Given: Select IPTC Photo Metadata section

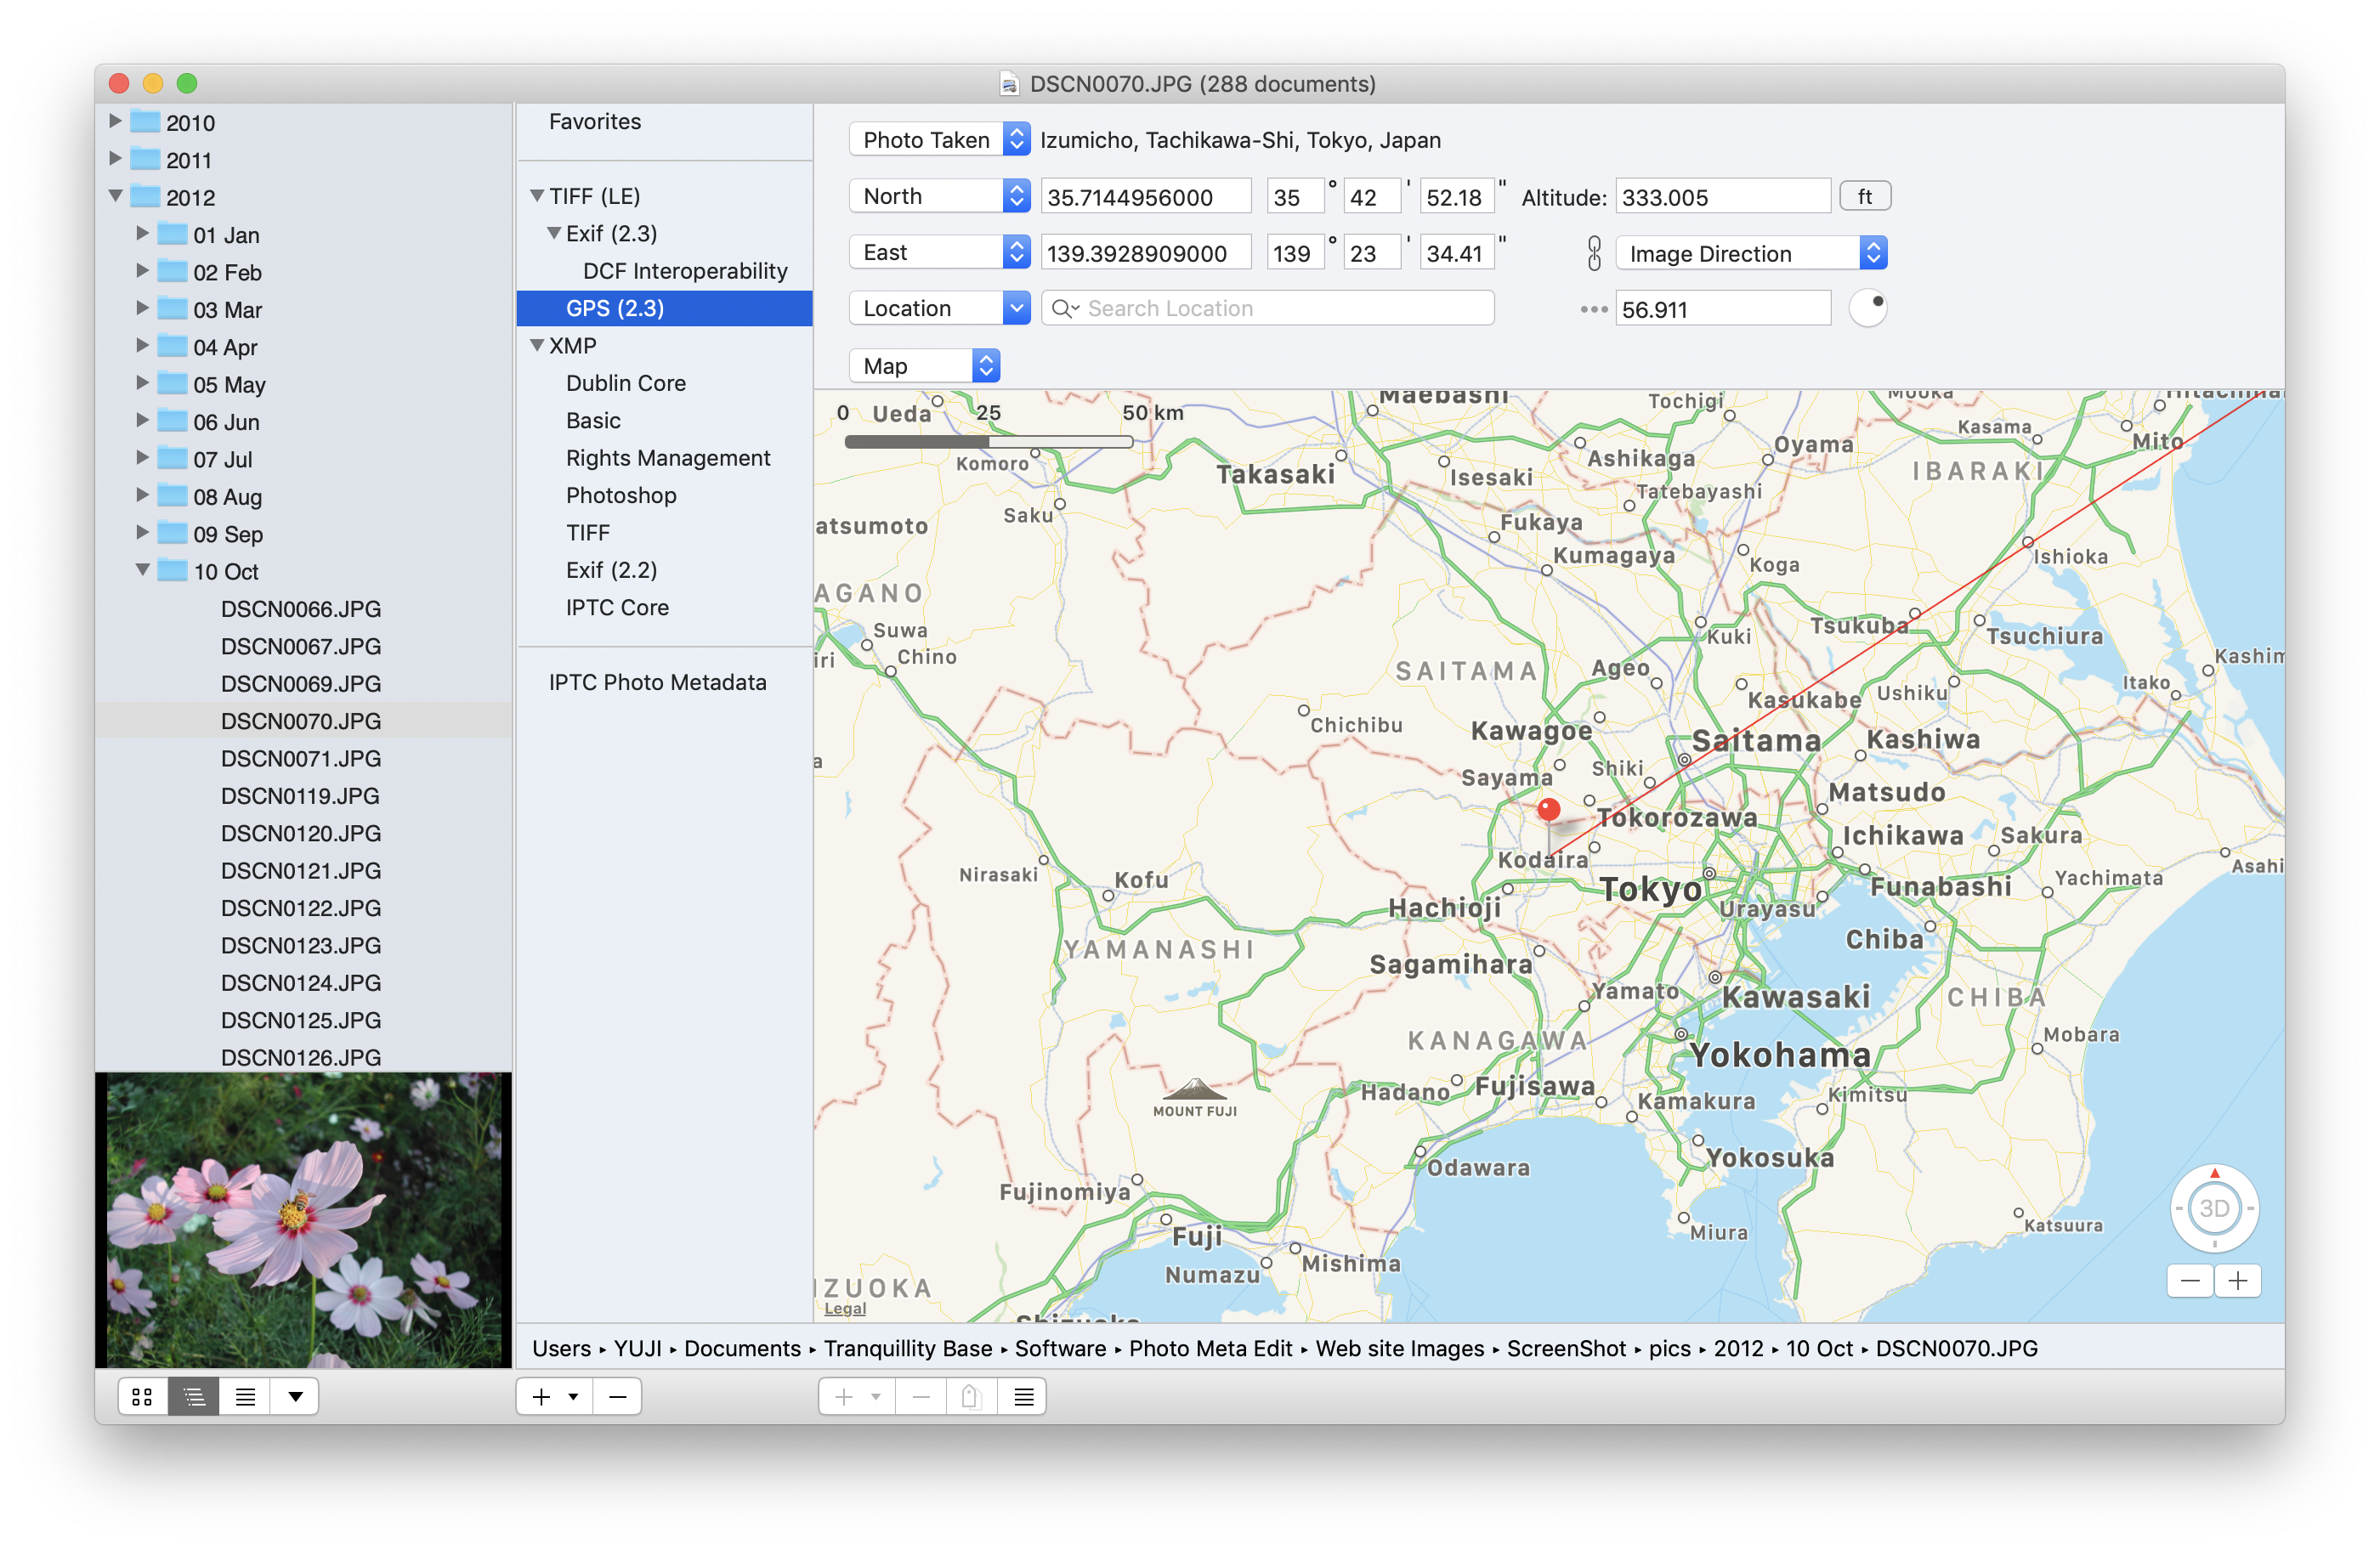Looking at the screenshot, I should point(658,682).
